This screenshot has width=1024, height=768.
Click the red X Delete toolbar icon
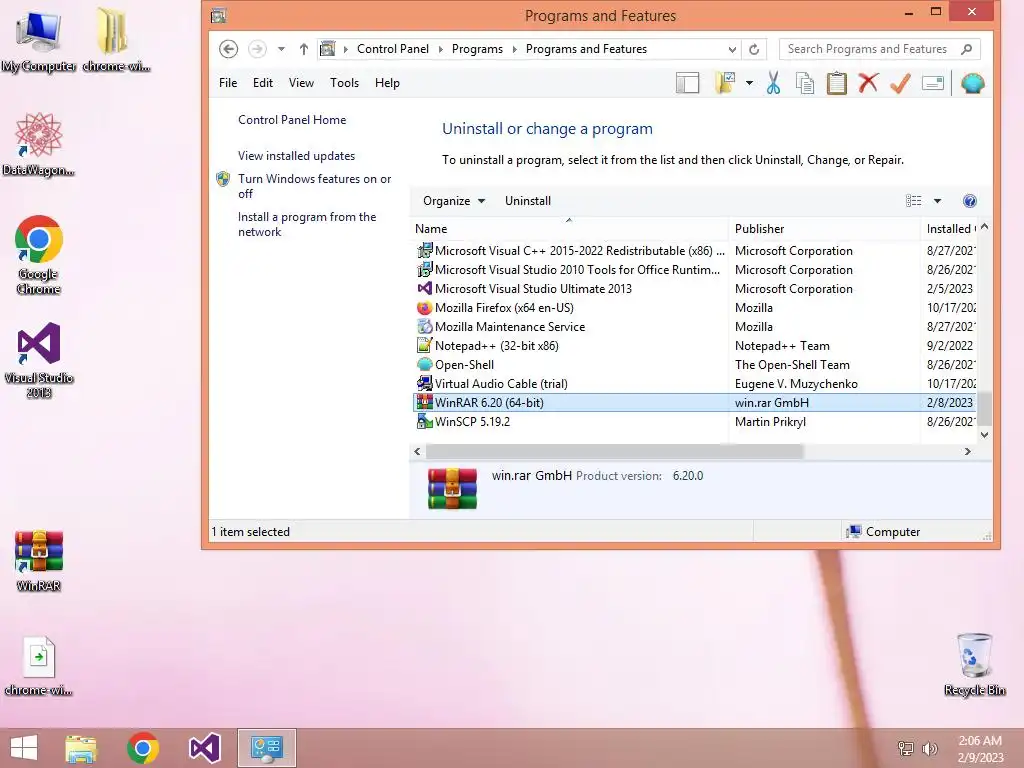pyautogui.click(x=868, y=83)
